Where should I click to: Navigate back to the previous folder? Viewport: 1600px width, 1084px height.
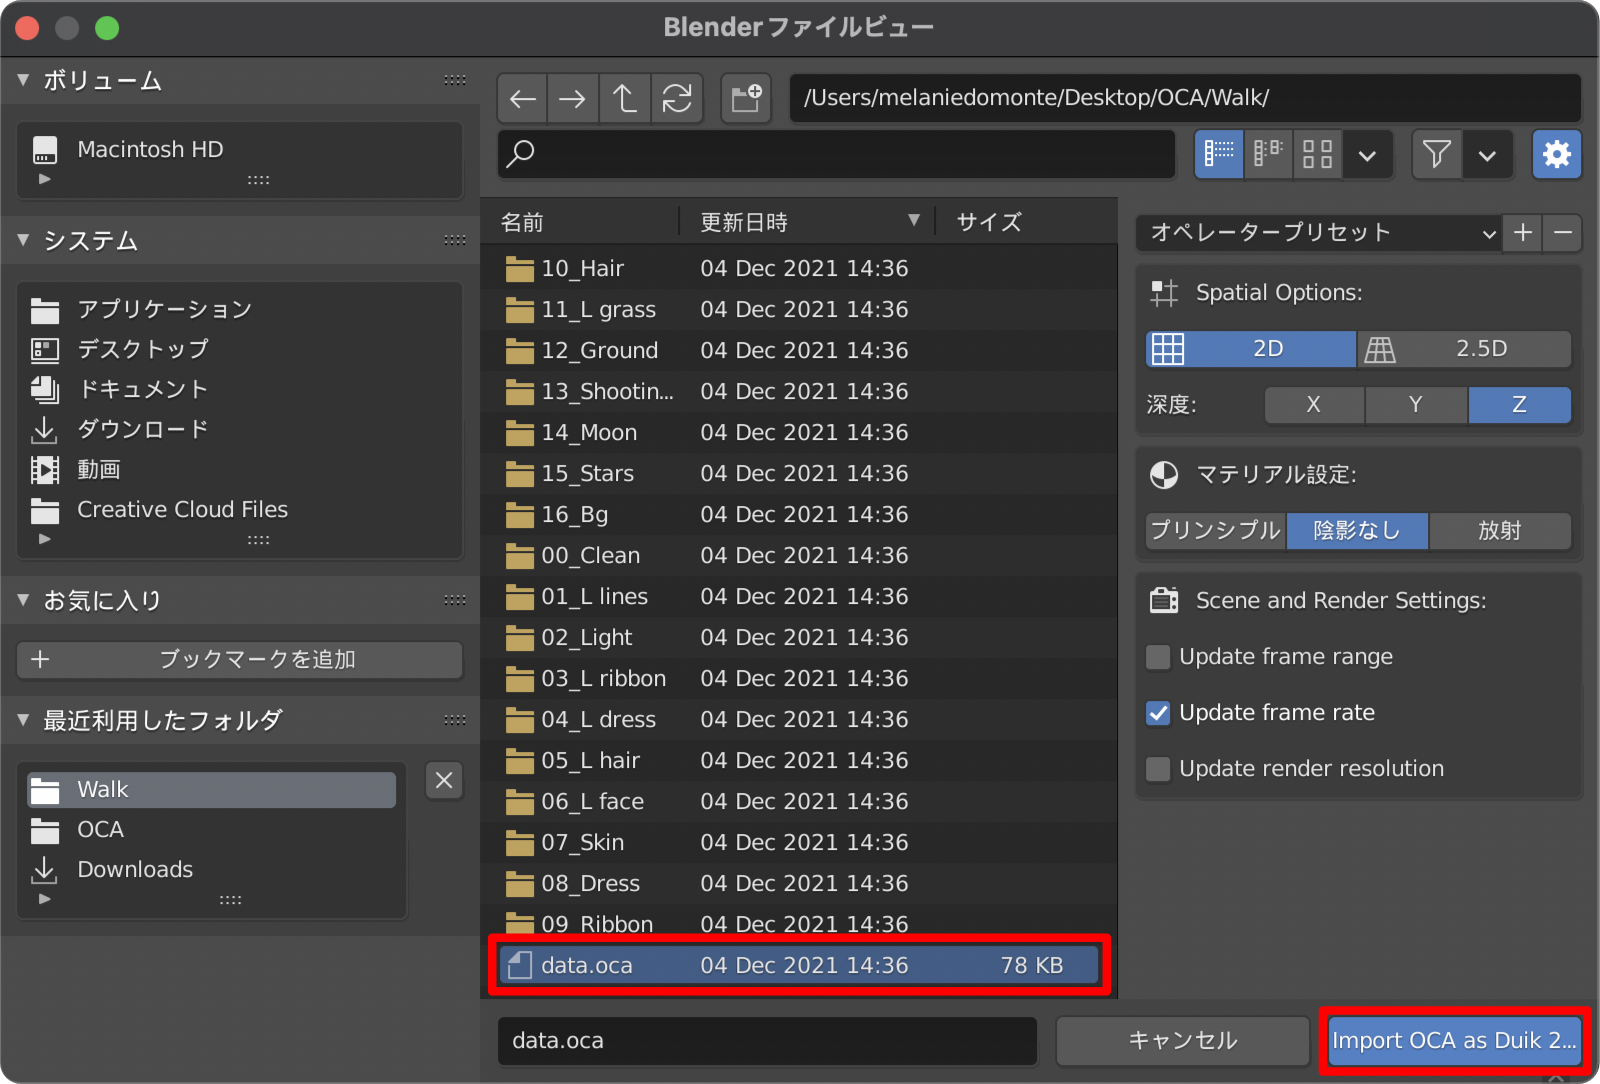[x=521, y=98]
